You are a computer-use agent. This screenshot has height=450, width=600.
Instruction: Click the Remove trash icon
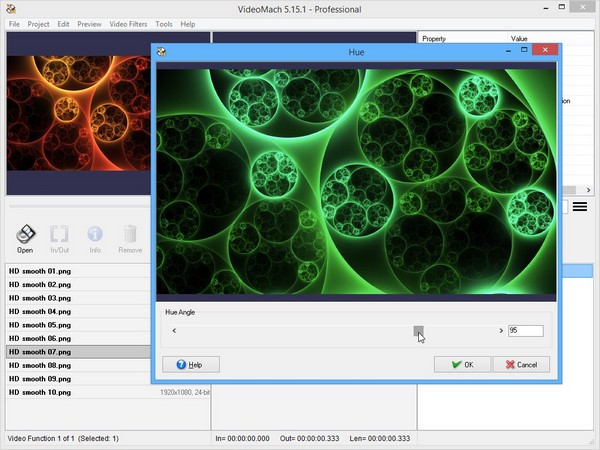(130, 235)
